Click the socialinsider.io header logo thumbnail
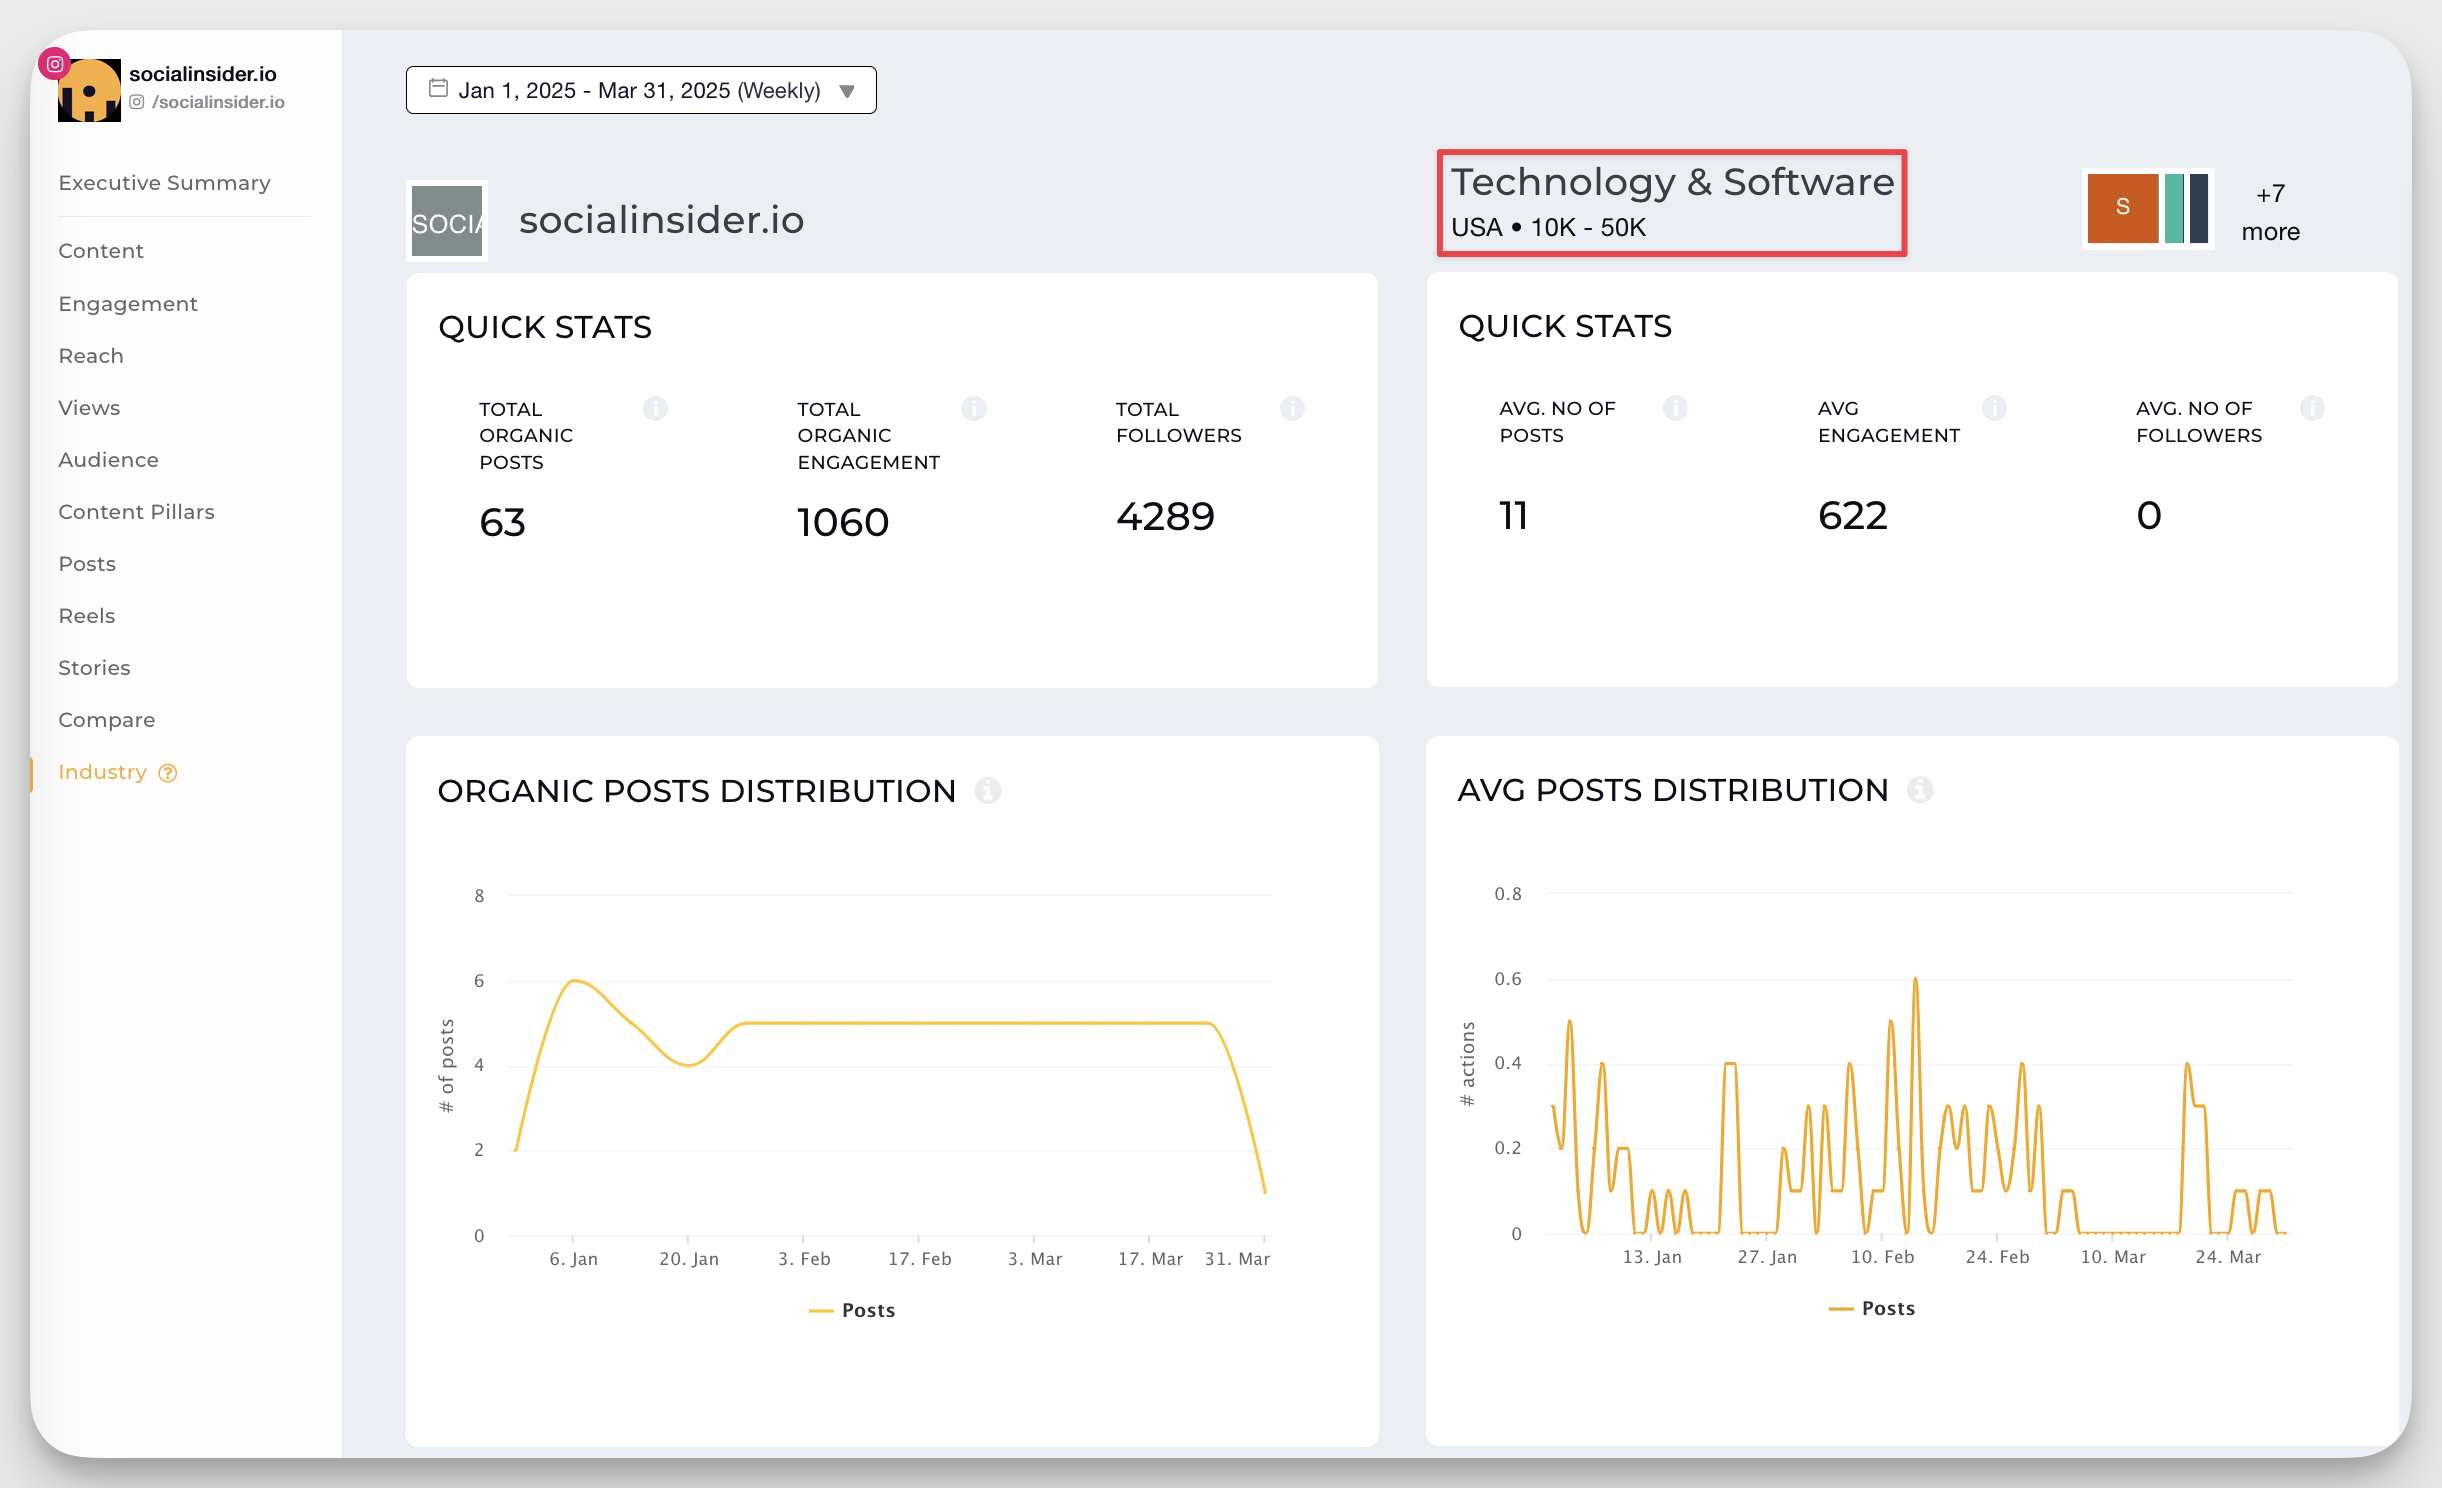 click(447, 221)
